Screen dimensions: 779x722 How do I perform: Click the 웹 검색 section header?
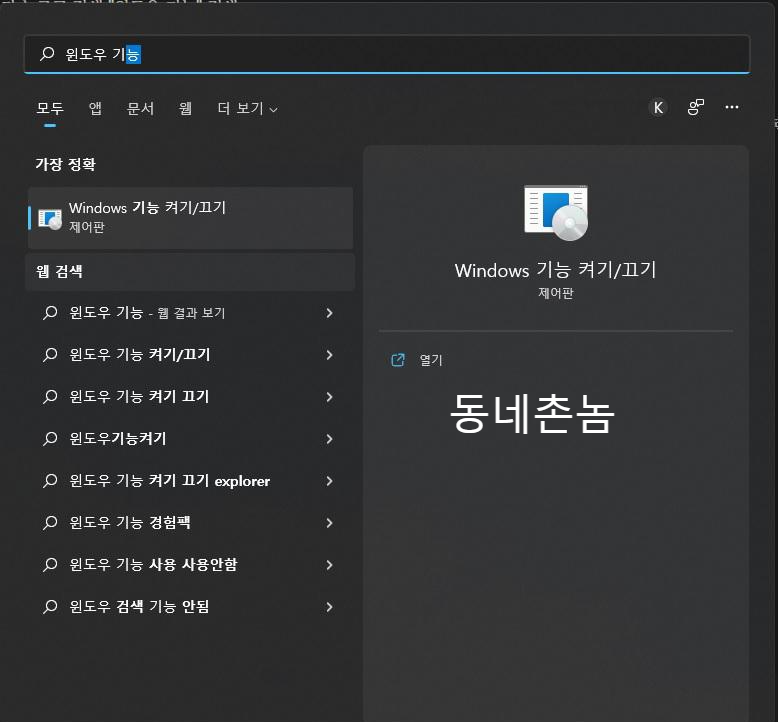190,272
